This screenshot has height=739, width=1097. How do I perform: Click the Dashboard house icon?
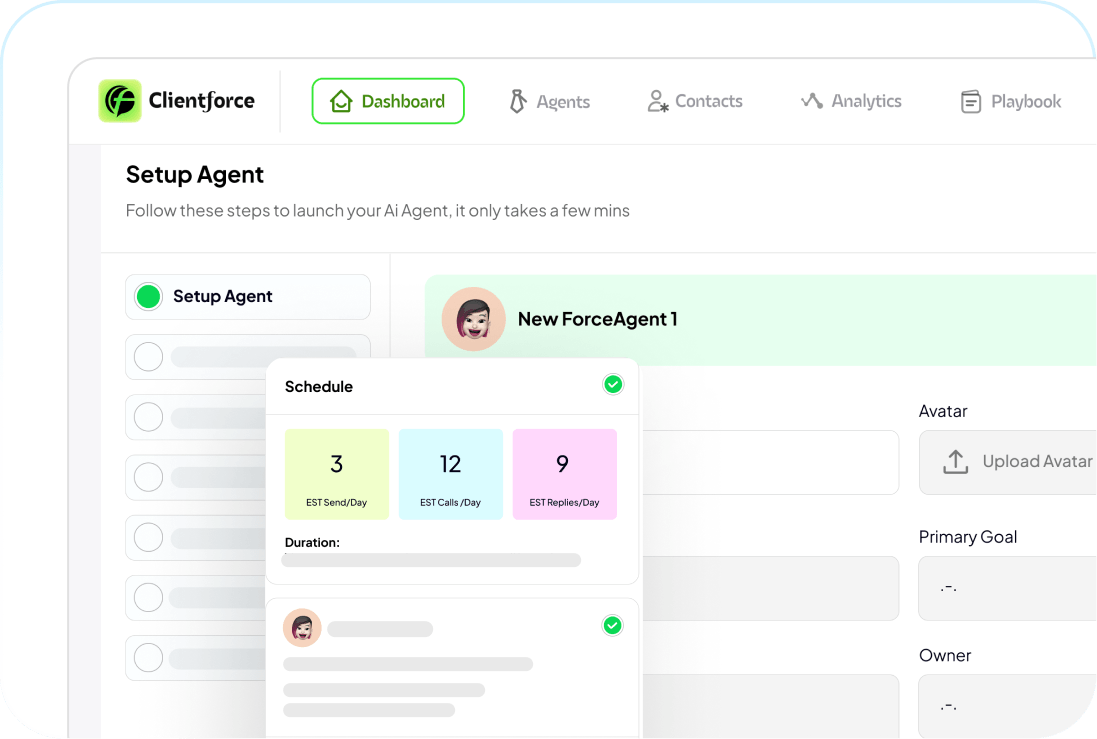coord(341,101)
